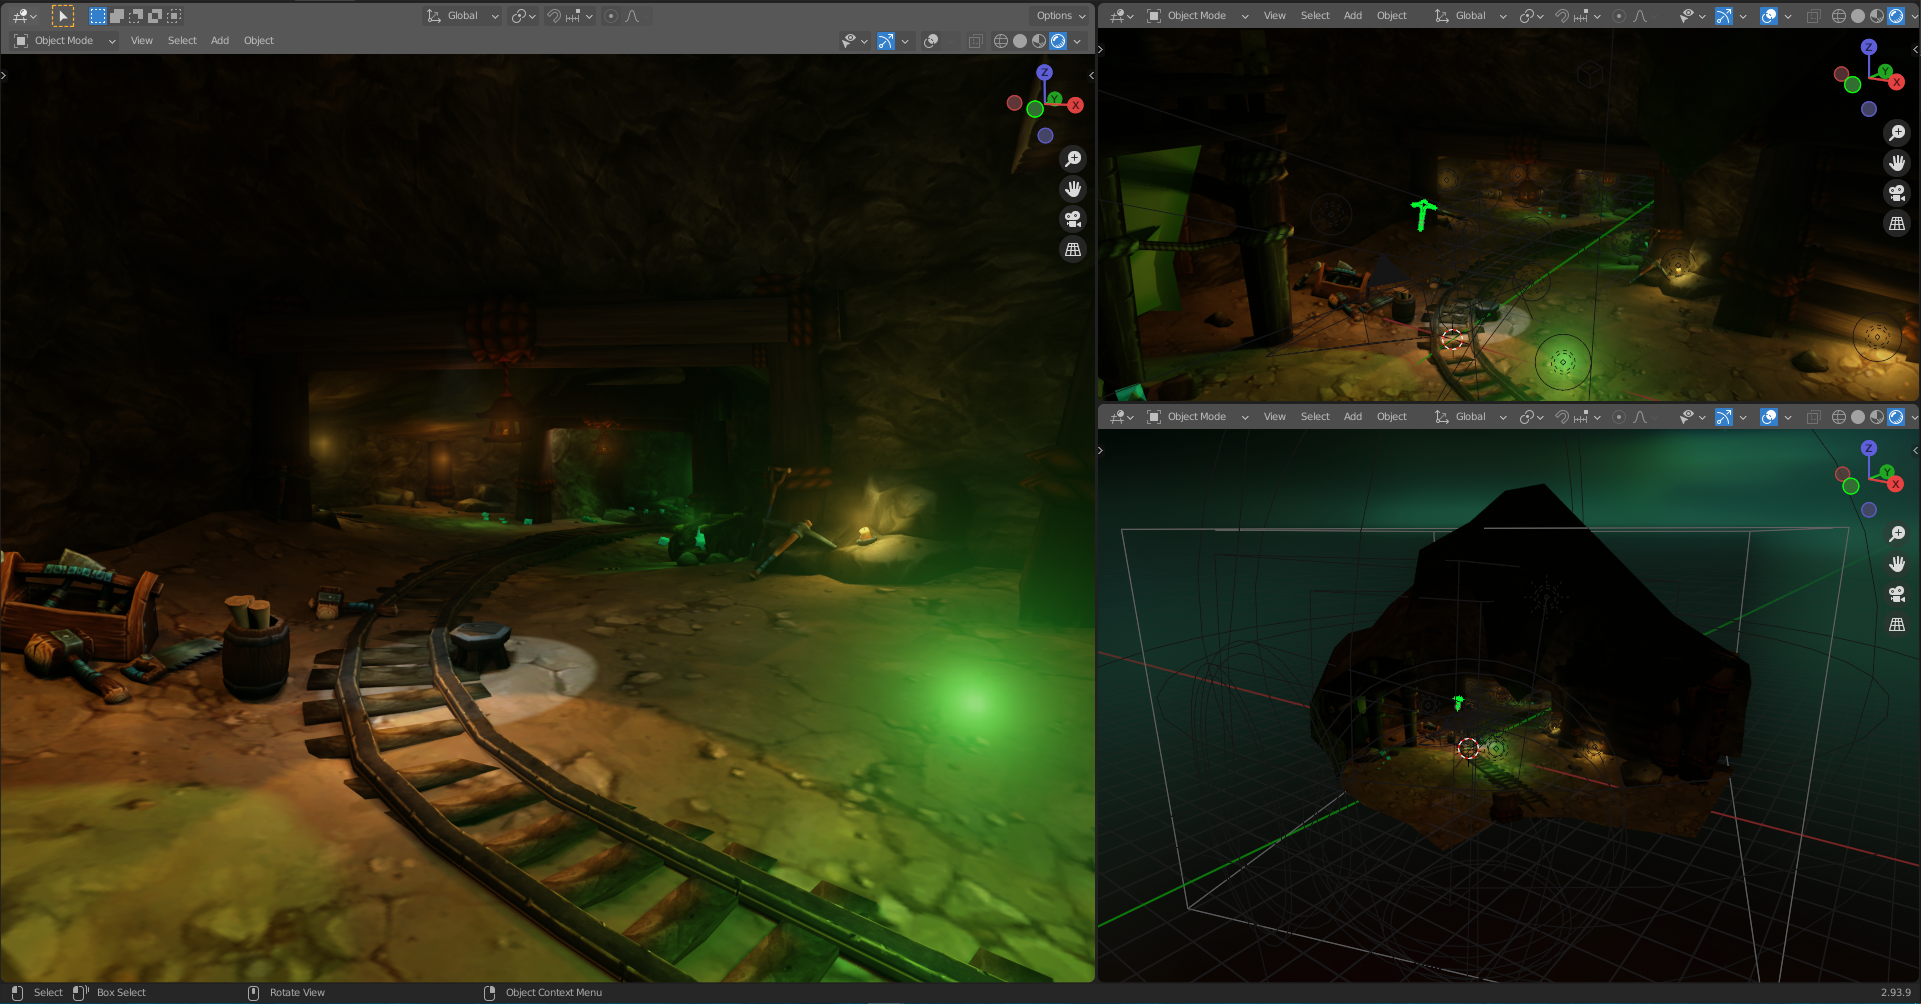
Task: Toggle overlays in top-right viewport
Action: pos(1769,16)
